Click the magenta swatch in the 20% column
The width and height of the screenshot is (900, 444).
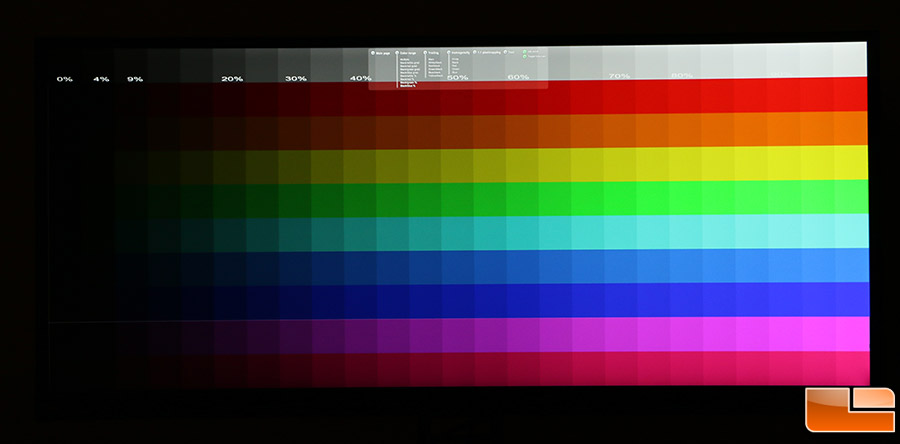(x=228, y=336)
